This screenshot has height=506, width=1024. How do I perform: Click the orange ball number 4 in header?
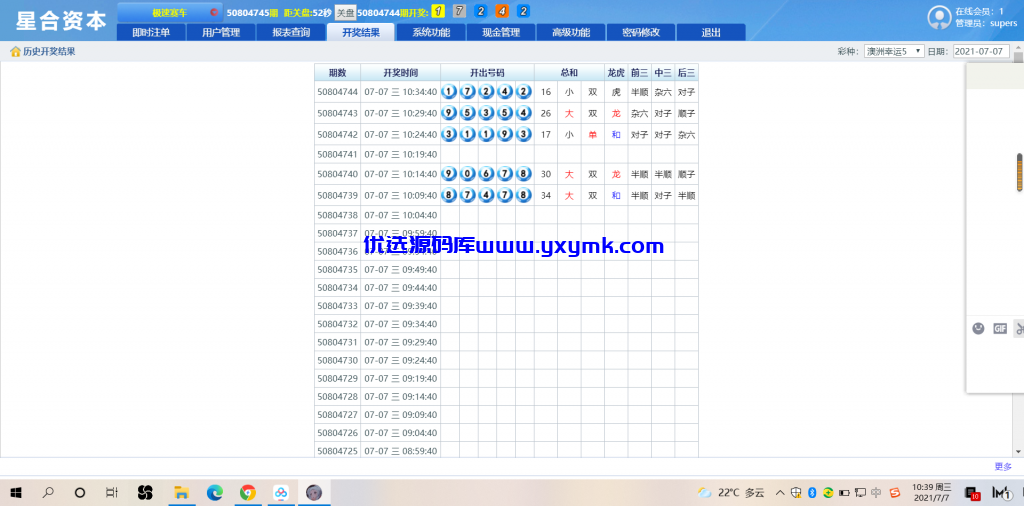pos(502,11)
